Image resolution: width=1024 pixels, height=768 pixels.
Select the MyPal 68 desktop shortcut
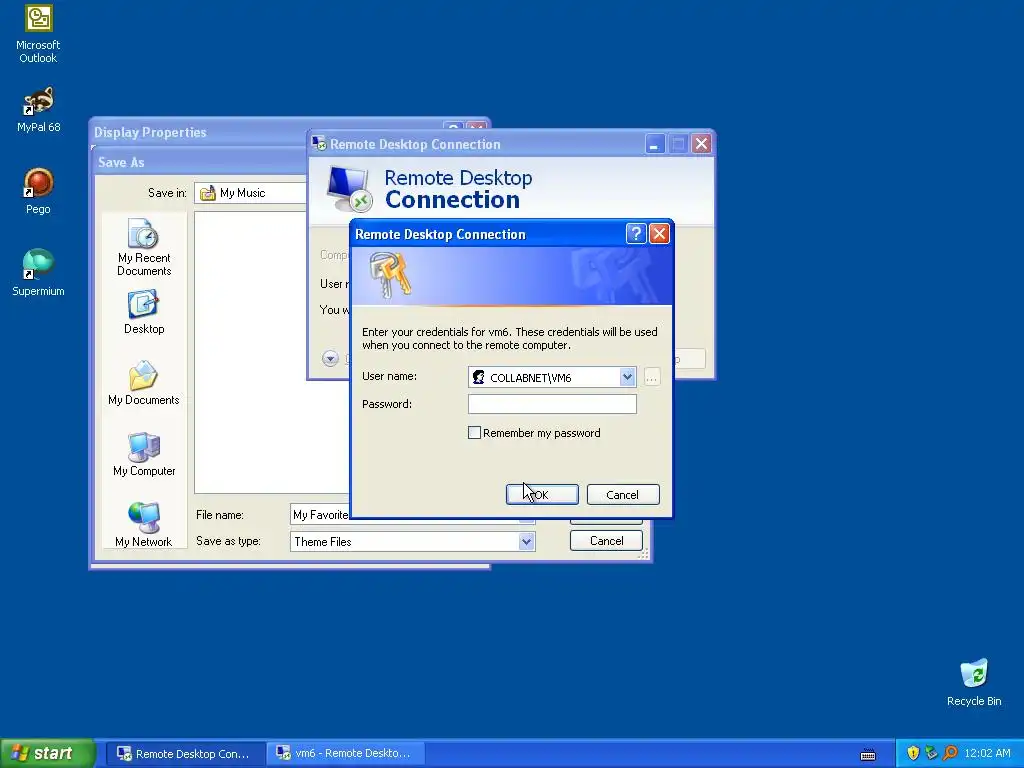(38, 110)
